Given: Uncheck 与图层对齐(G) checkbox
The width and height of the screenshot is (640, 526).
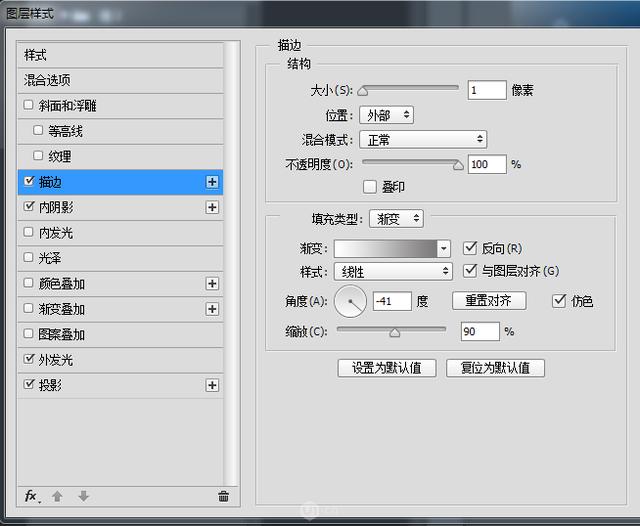Looking at the screenshot, I should coord(470,270).
